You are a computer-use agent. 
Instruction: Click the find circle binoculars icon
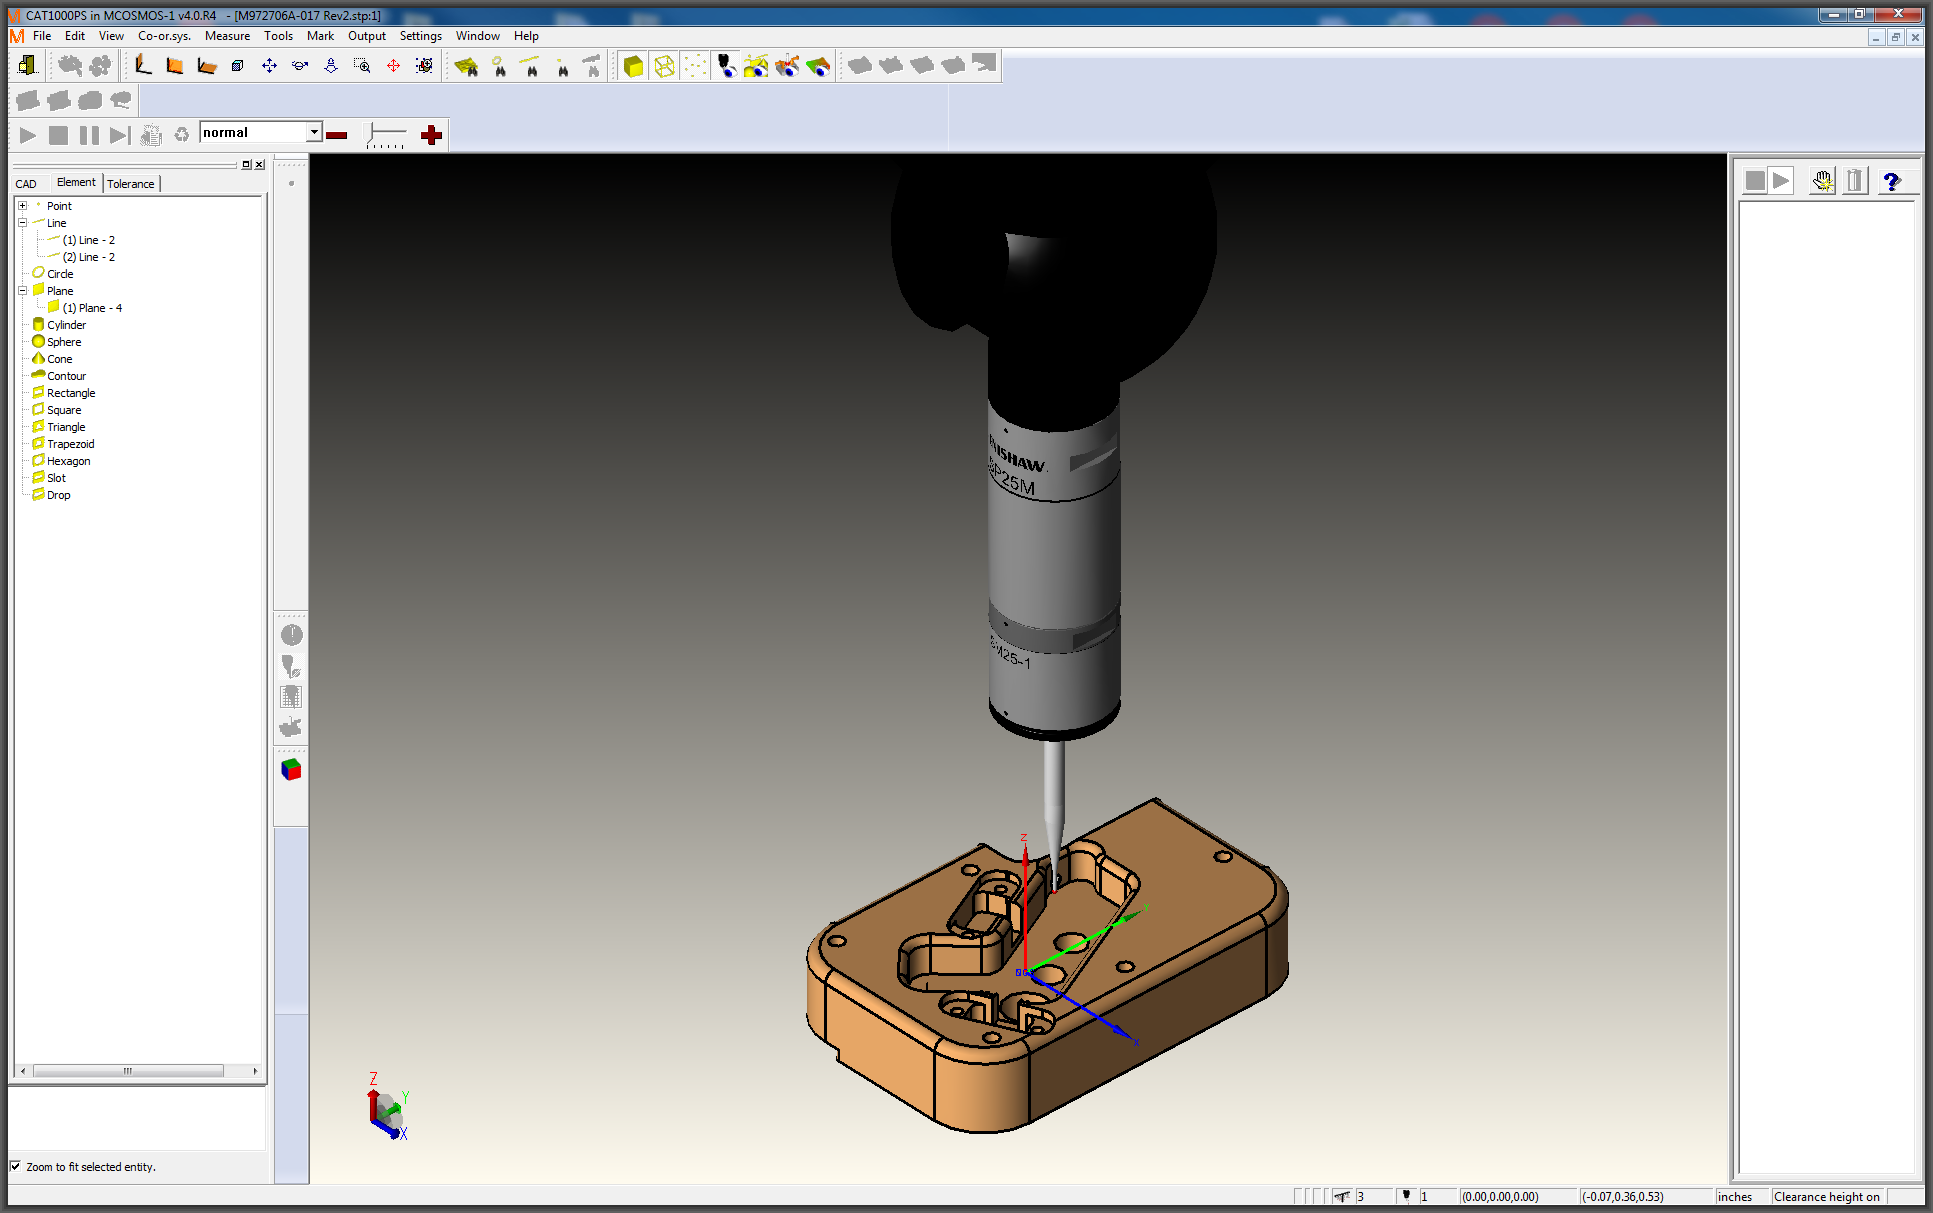coord(498,66)
